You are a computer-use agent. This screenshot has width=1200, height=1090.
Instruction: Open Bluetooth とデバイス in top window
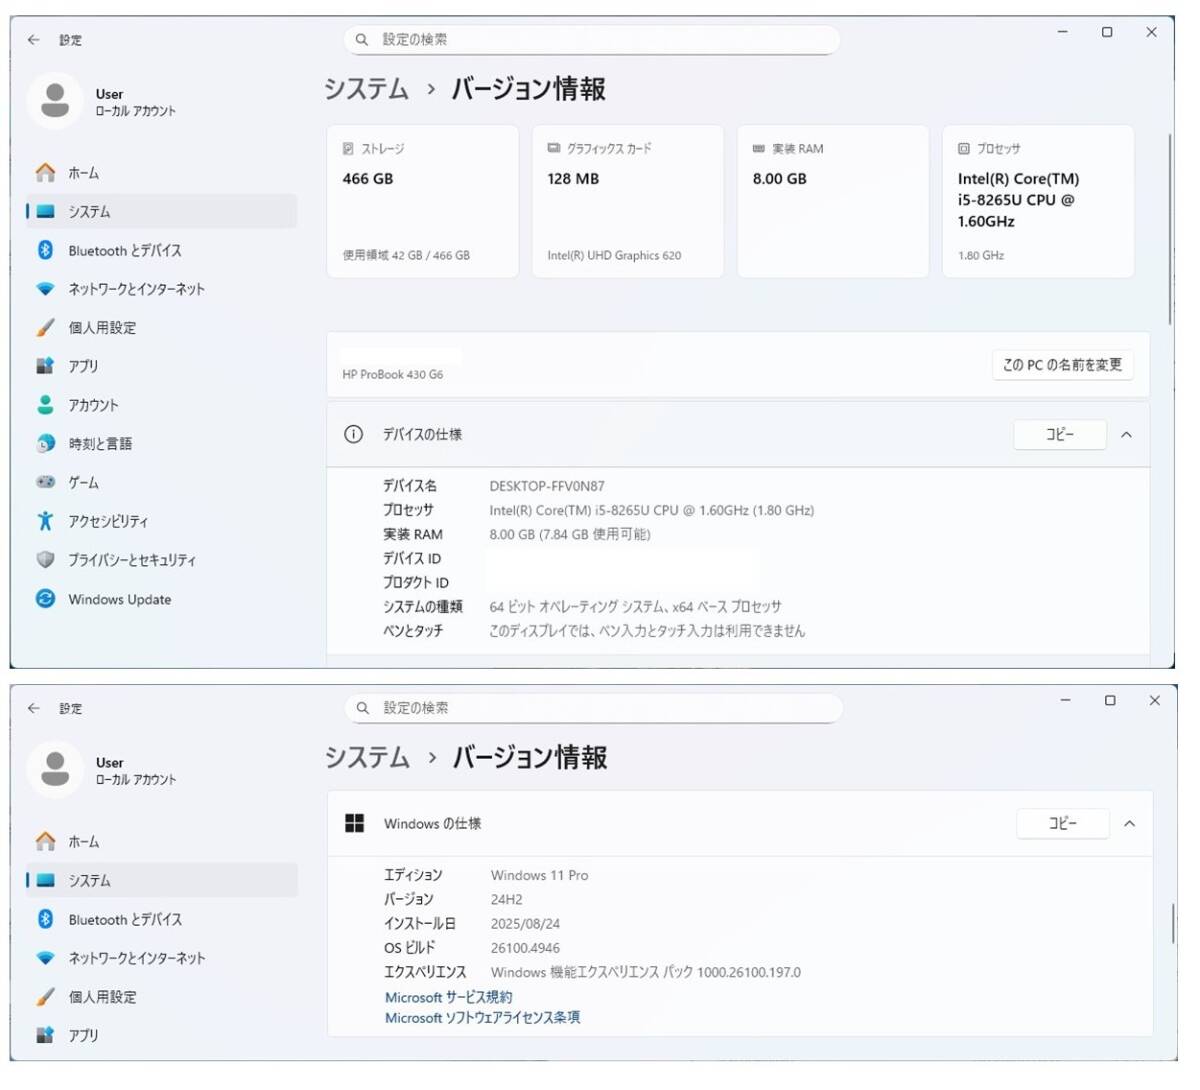162,250
